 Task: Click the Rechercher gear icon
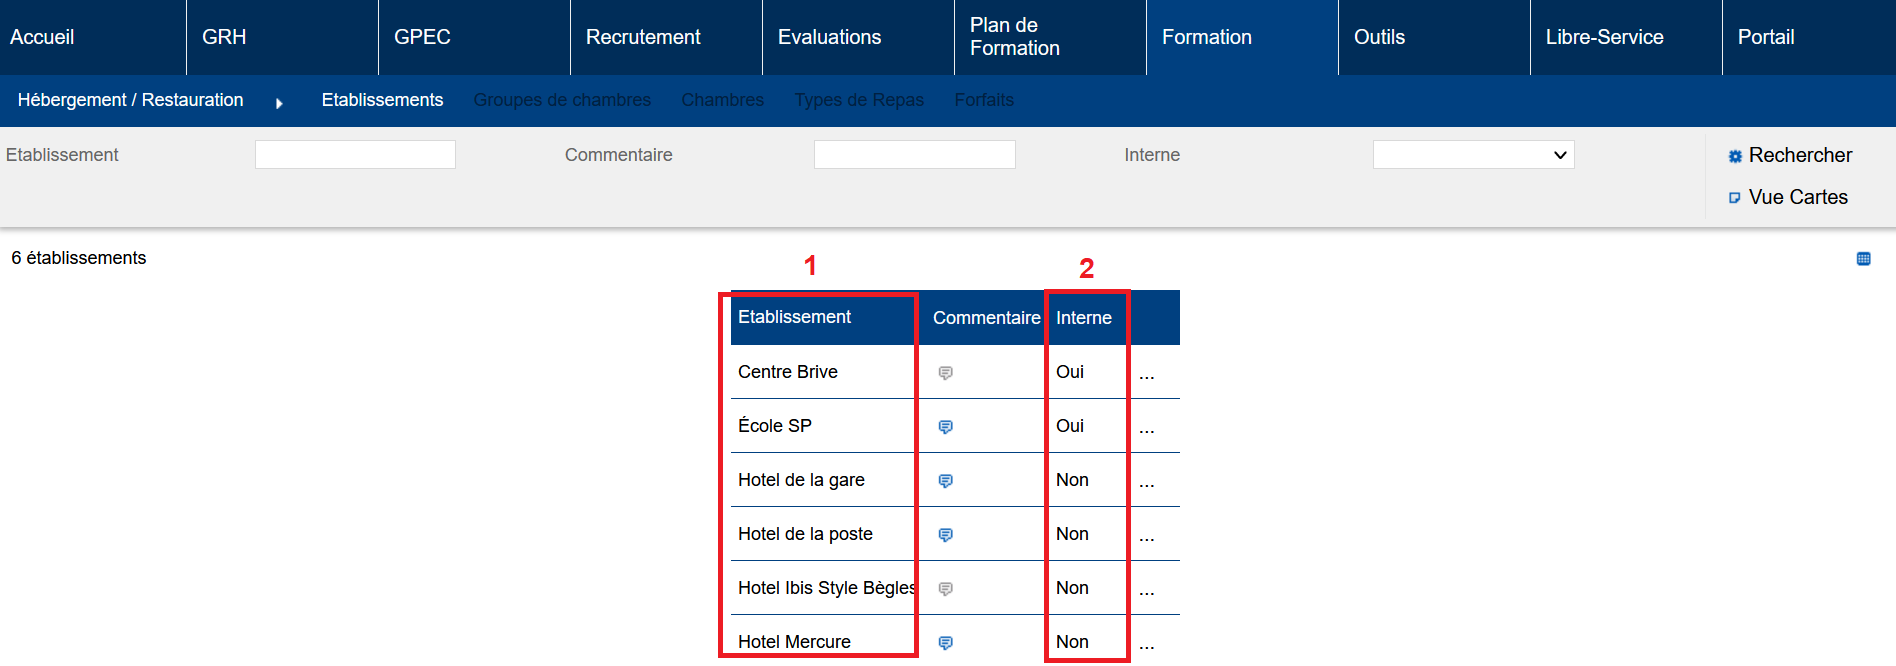tap(1735, 156)
